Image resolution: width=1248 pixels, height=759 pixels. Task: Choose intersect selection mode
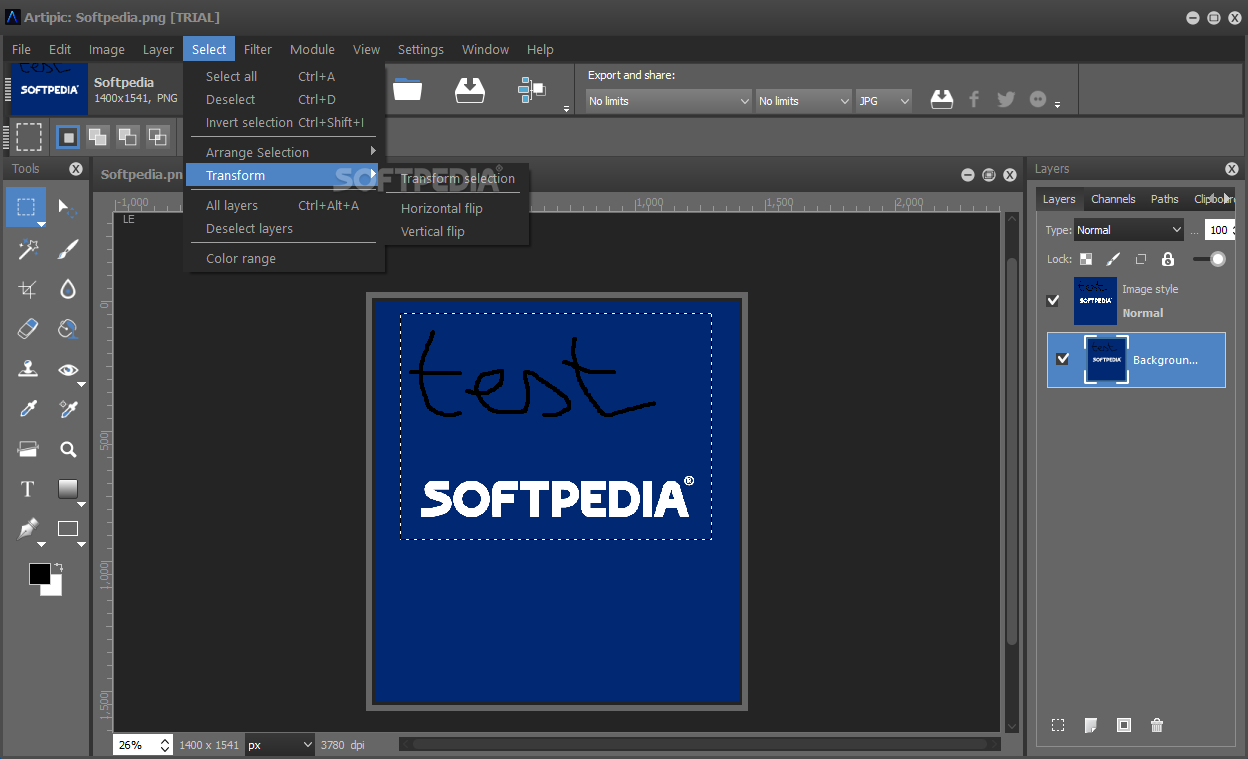coord(158,137)
